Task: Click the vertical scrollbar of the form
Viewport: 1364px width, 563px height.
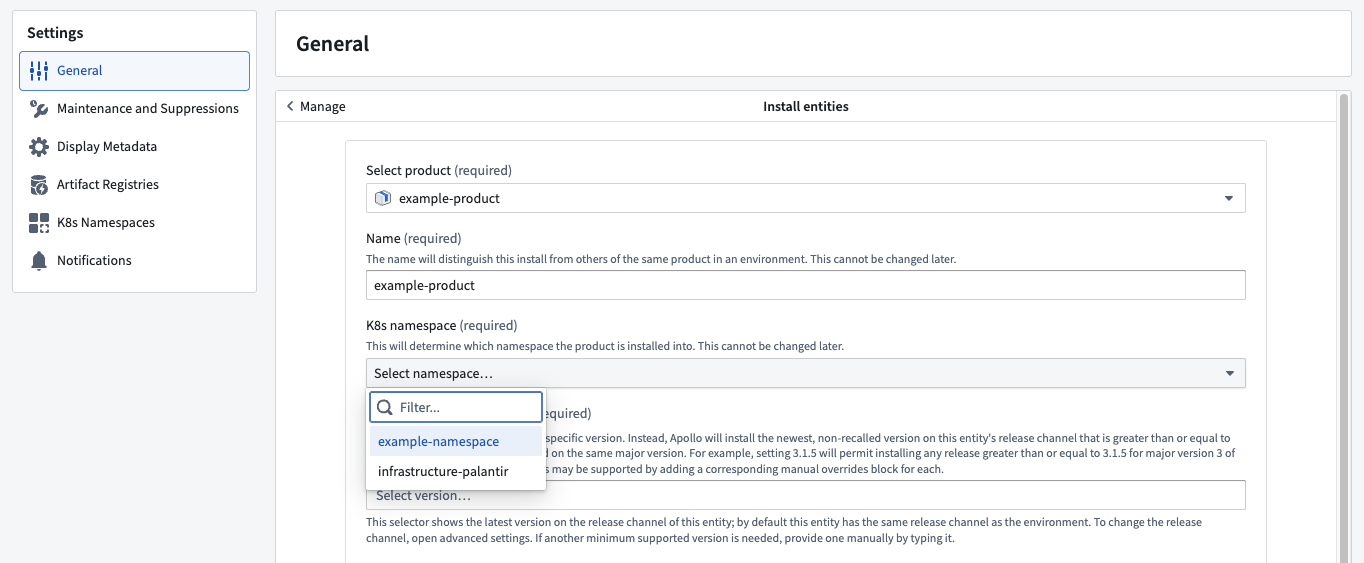Action: pos(1344,328)
